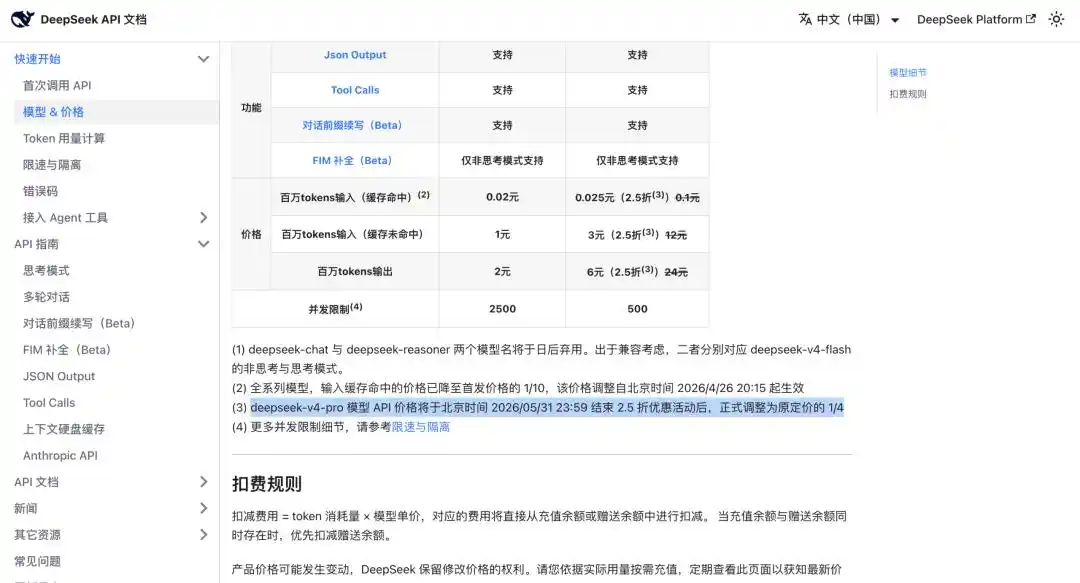Image resolution: width=1080 pixels, height=583 pixels.
Task: Open 常见问题 sidebar item
Action: 37,561
